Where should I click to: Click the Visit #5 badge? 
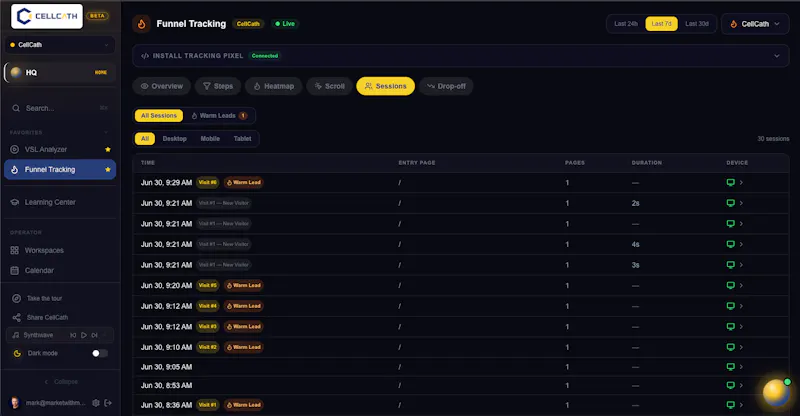click(x=208, y=286)
